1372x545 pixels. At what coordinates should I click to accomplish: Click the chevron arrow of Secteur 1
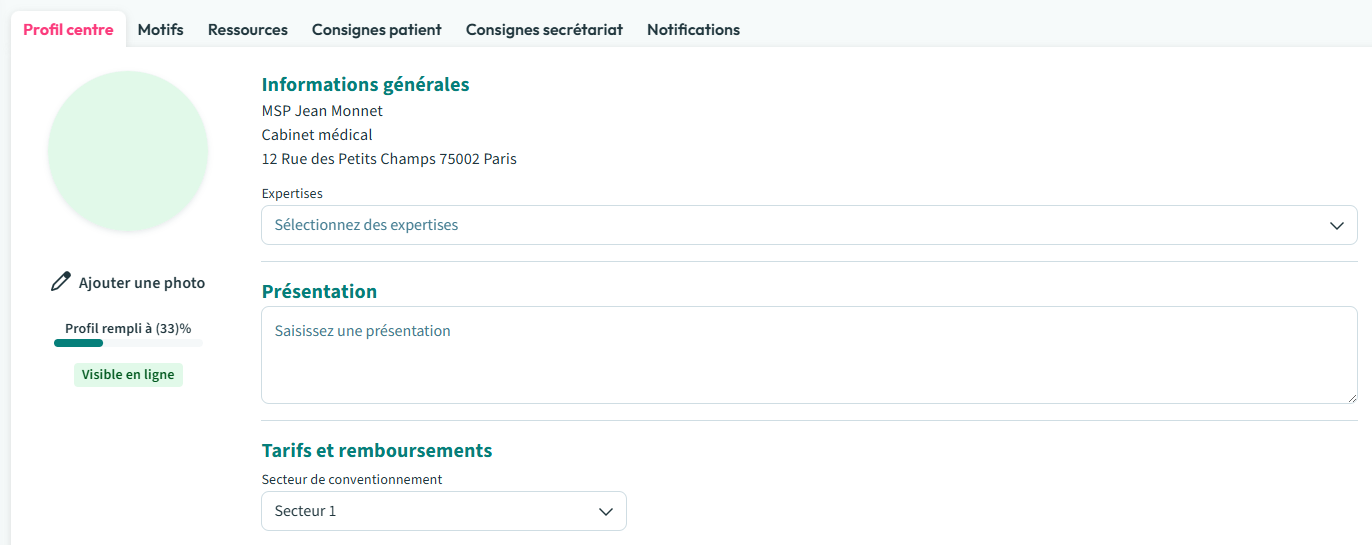[605, 511]
